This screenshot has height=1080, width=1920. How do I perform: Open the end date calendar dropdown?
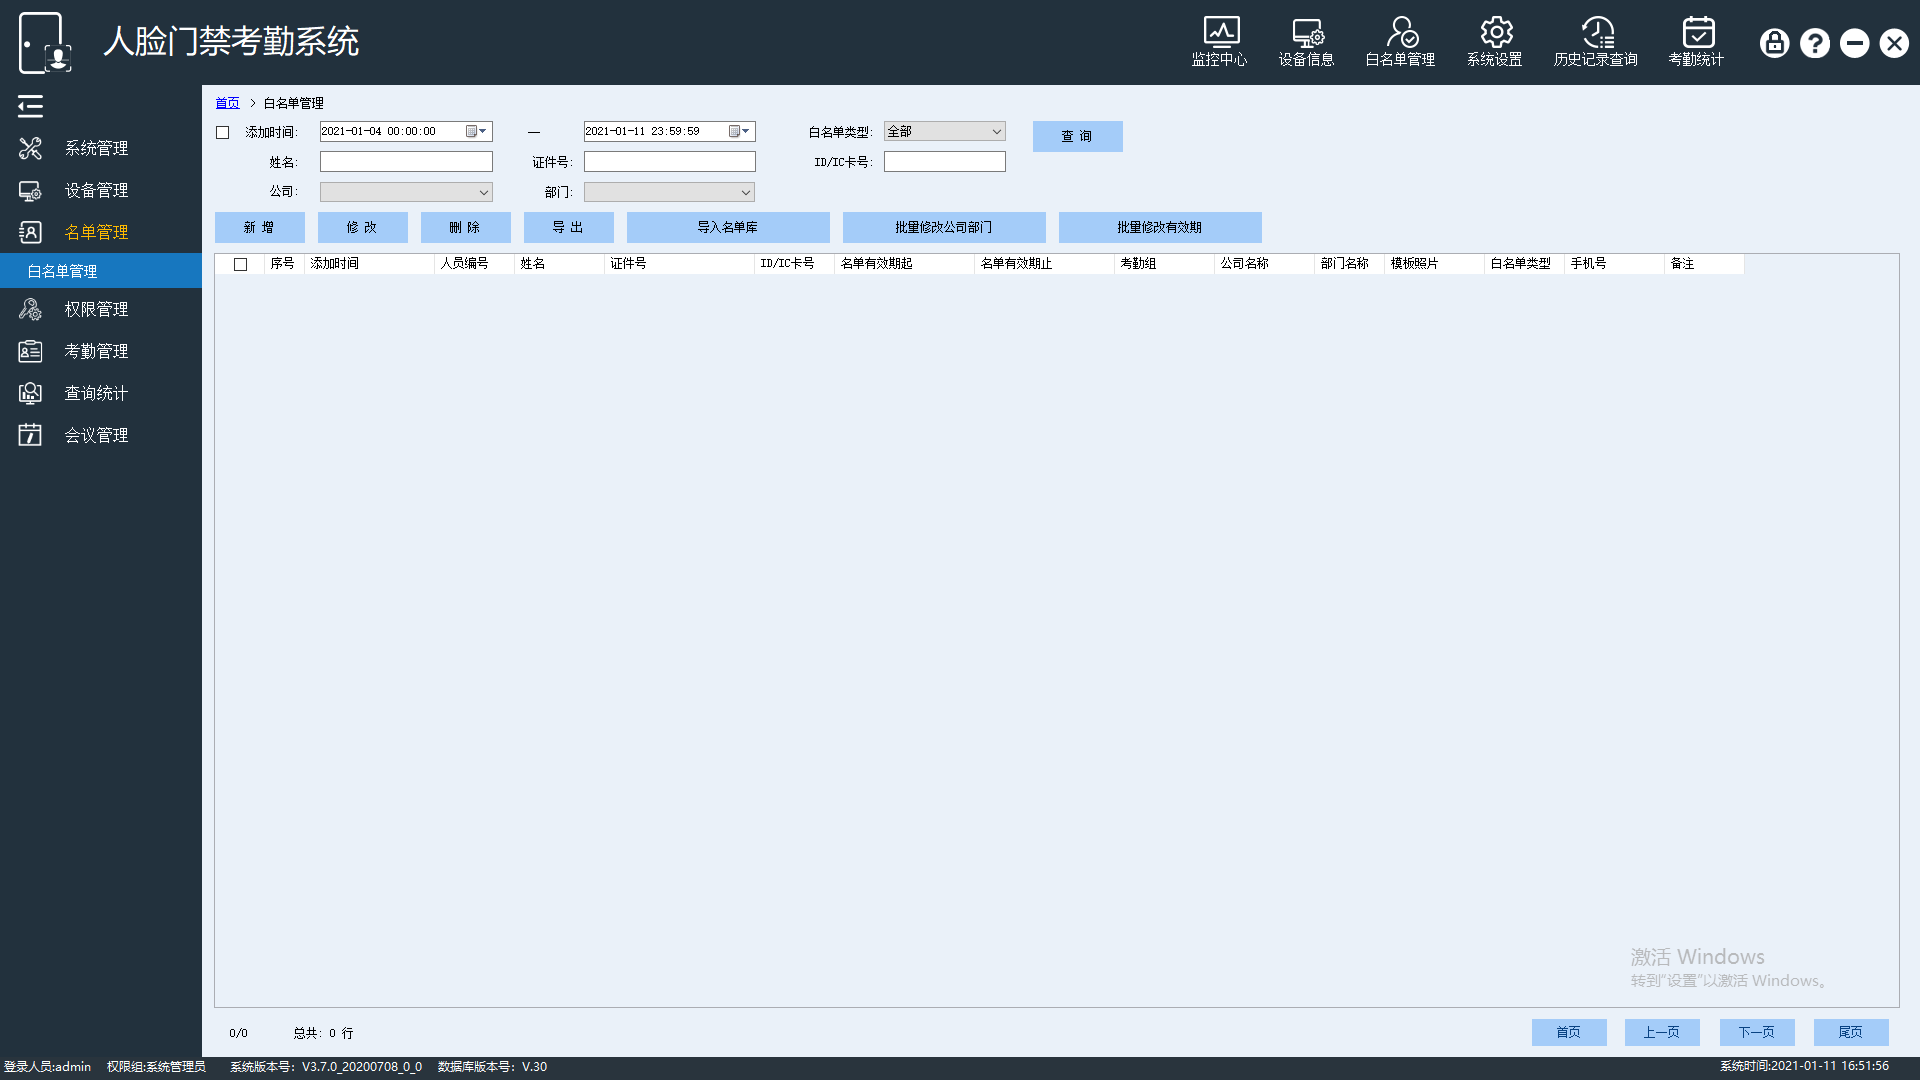(x=740, y=131)
